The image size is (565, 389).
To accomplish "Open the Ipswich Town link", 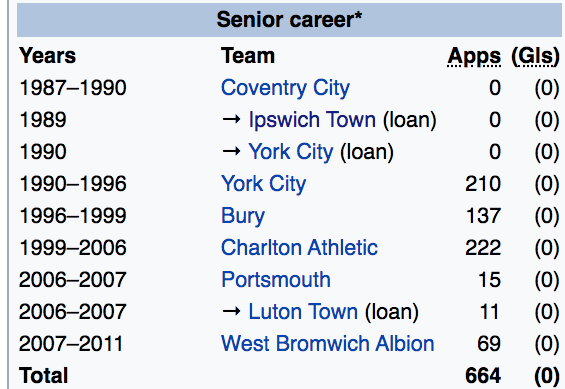I will (312, 120).
